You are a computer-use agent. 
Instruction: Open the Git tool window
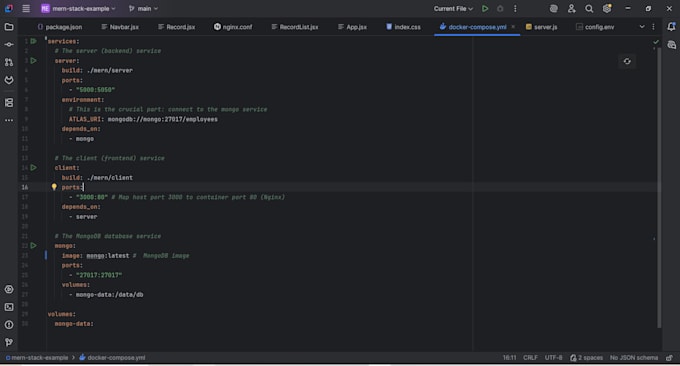pos(9,342)
